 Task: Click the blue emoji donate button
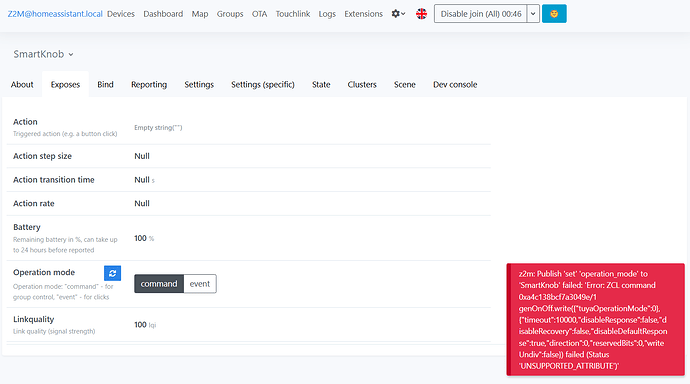tap(554, 14)
